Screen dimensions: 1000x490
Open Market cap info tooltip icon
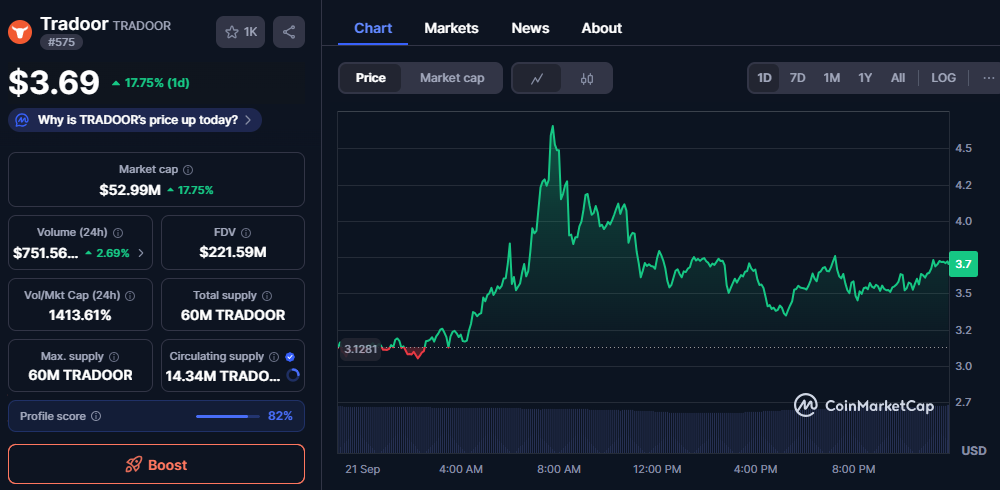click(x=188, y=170)
